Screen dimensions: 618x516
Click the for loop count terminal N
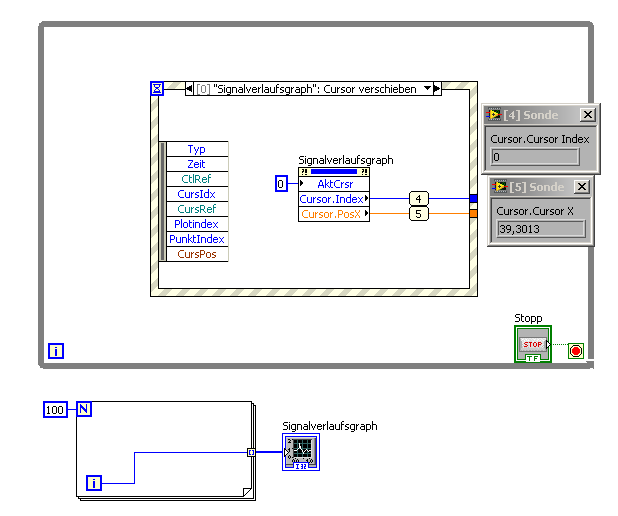click(x=84, y=409)
